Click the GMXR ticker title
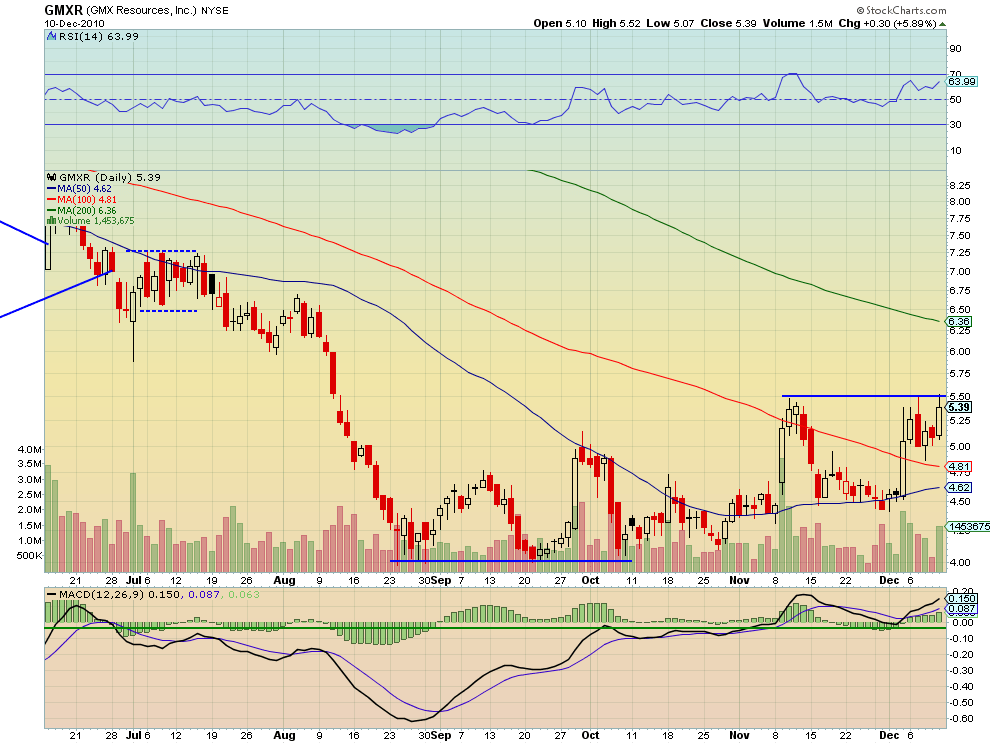The height and width of the screenshot is (744, 990). (x=63, y=10)
